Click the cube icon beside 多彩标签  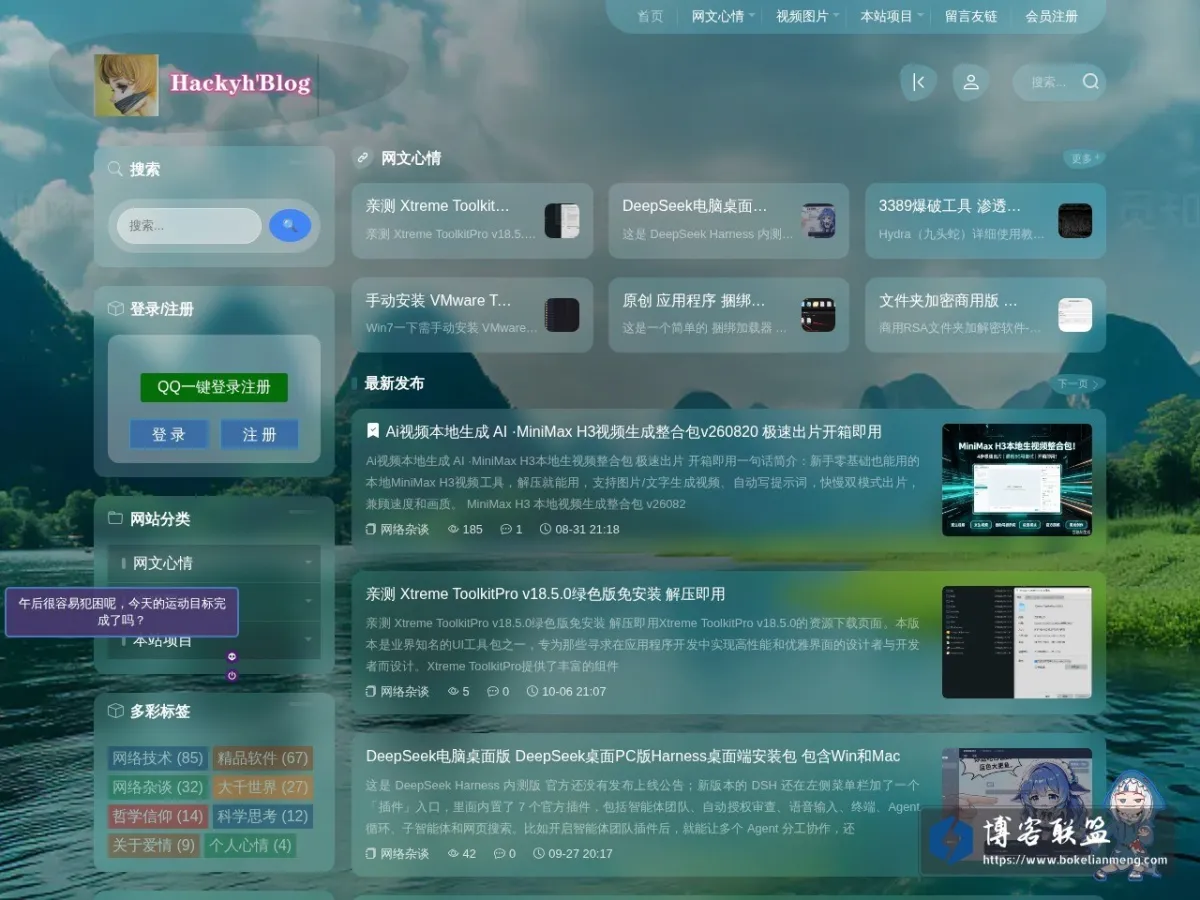(x=115, y=710)
